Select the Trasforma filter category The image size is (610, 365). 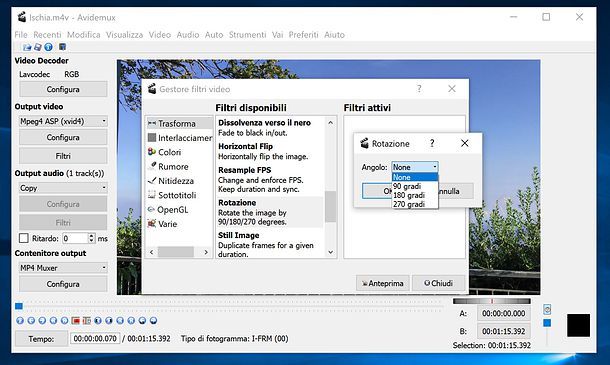pos(179,123)
